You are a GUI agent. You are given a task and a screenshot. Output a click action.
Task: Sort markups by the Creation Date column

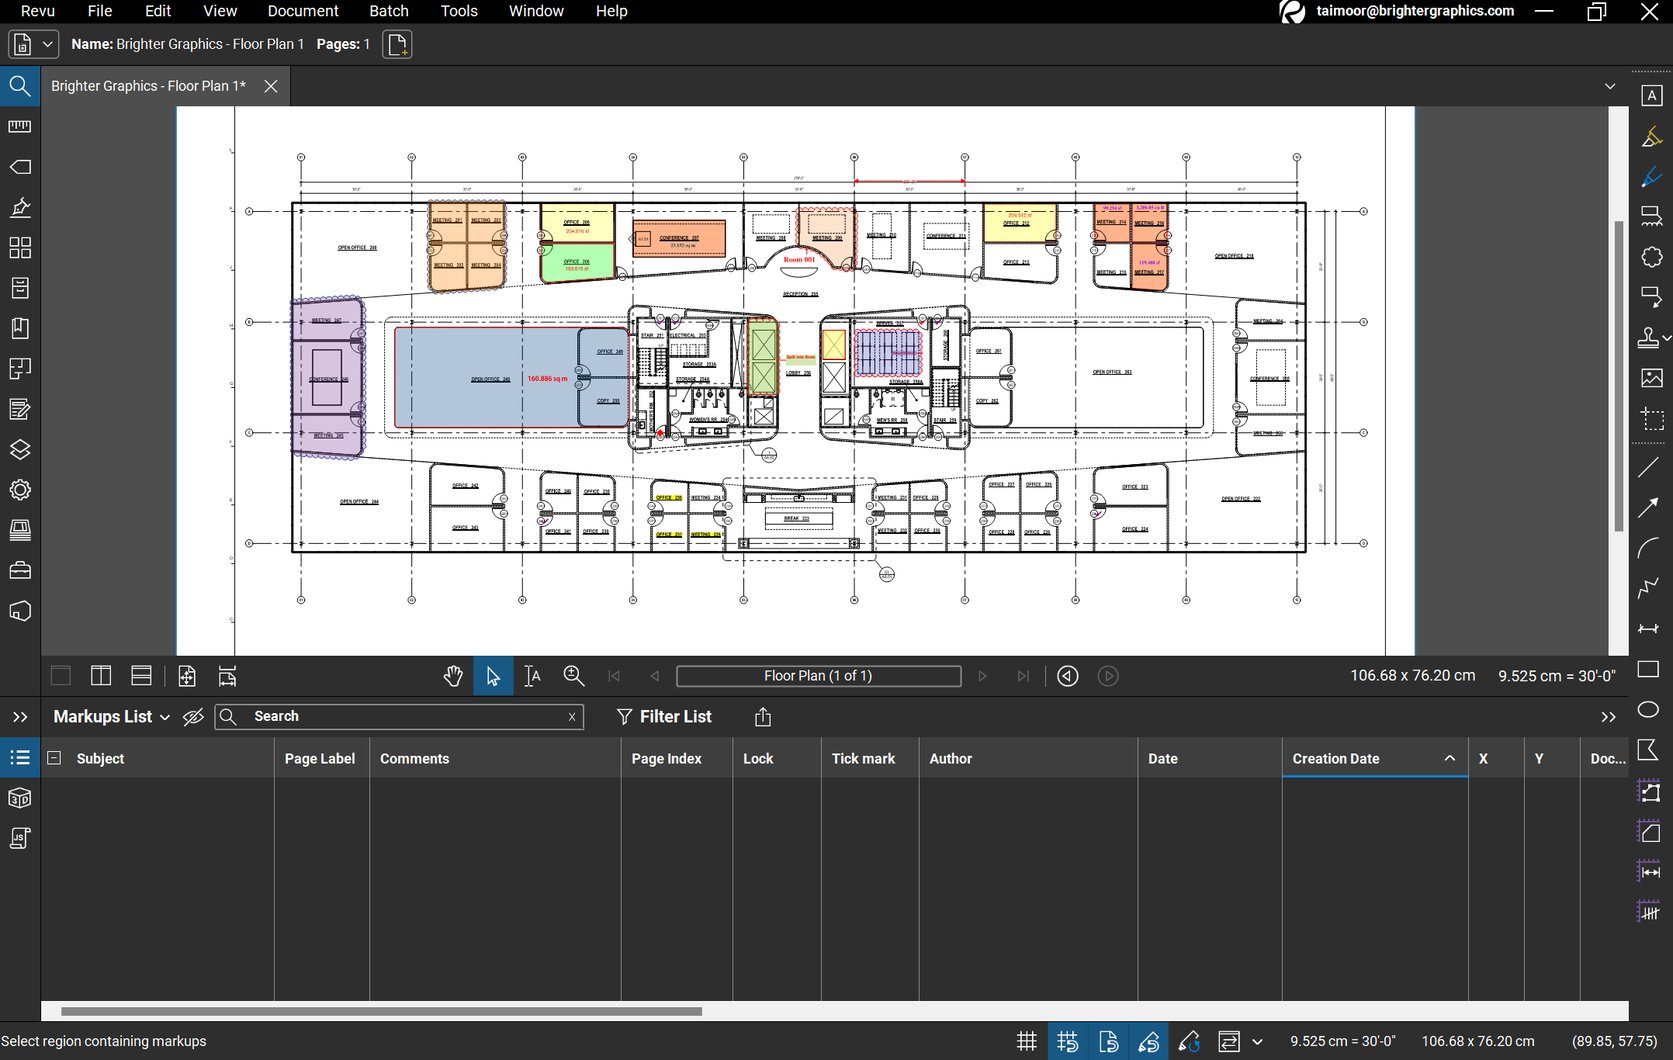pyautogui.click(x=1335, y=758)
